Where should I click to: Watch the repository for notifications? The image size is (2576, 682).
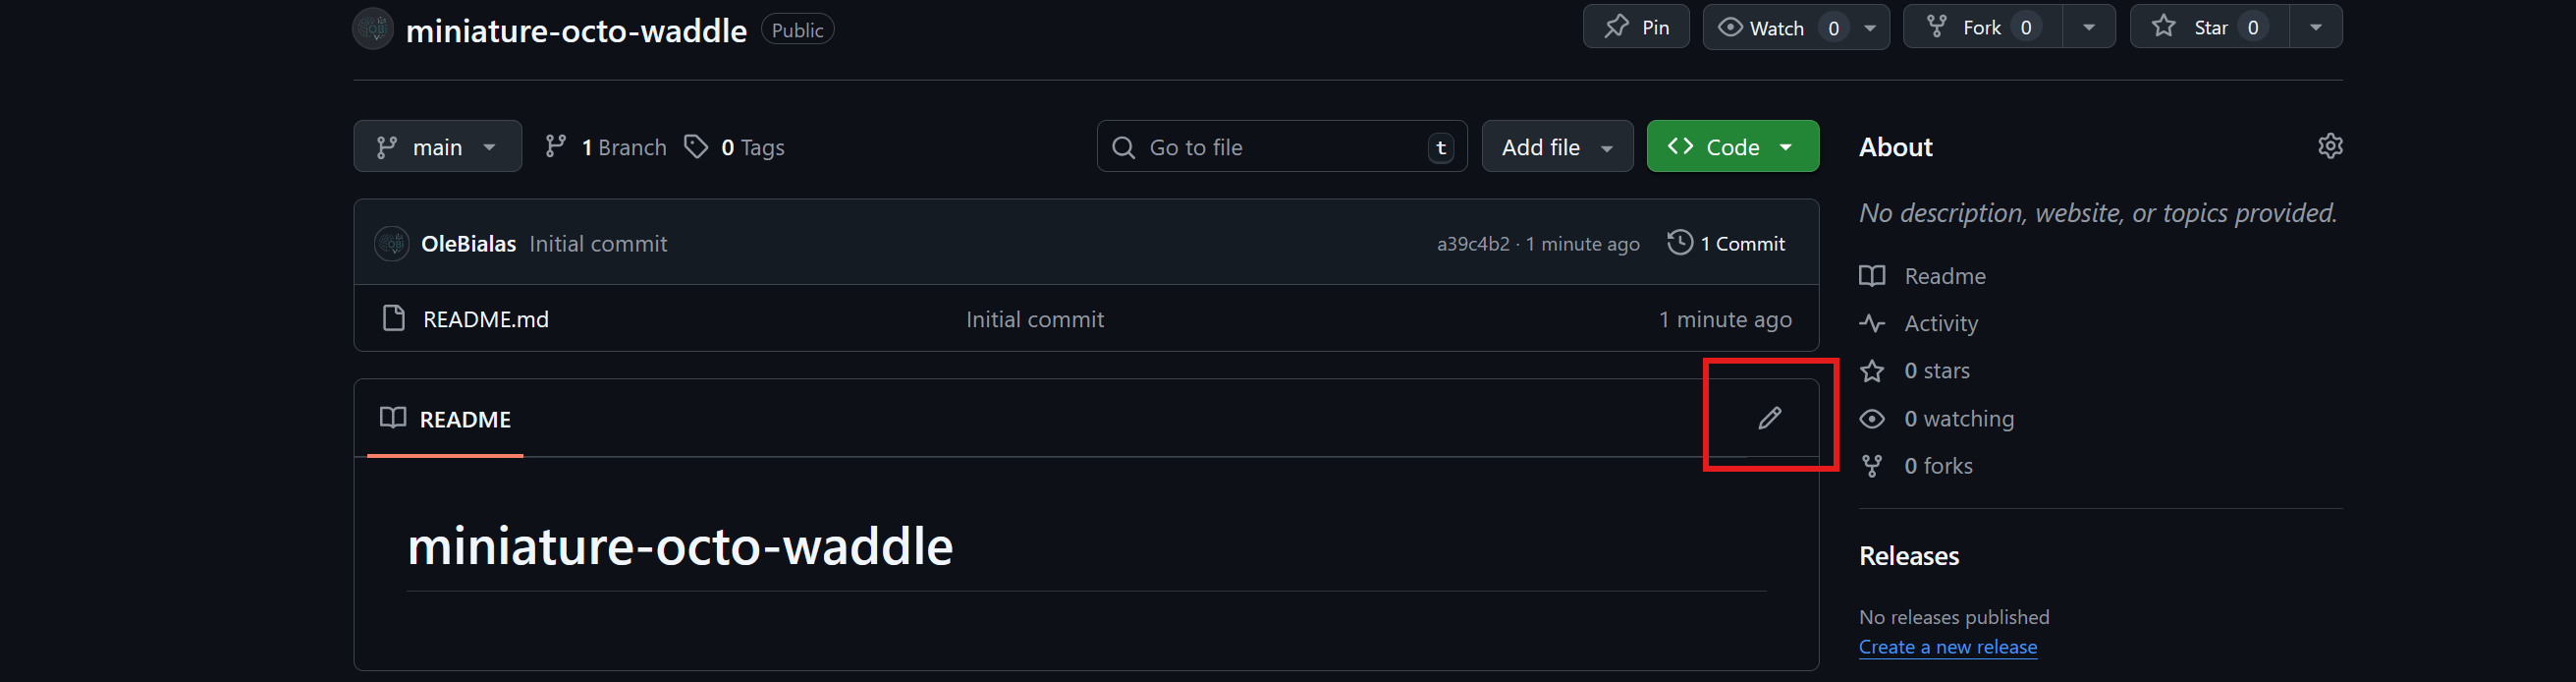(1775, 27)
